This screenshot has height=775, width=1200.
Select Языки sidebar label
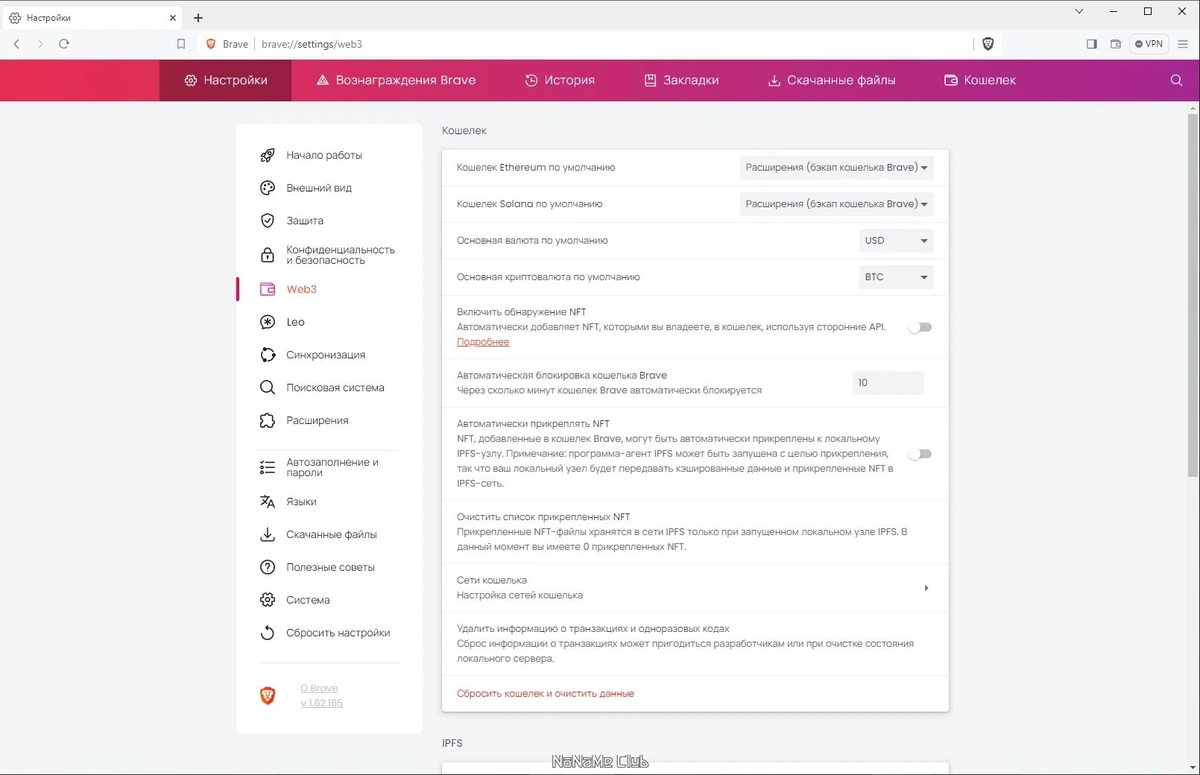pyautogui.click(x=301, y=502)
